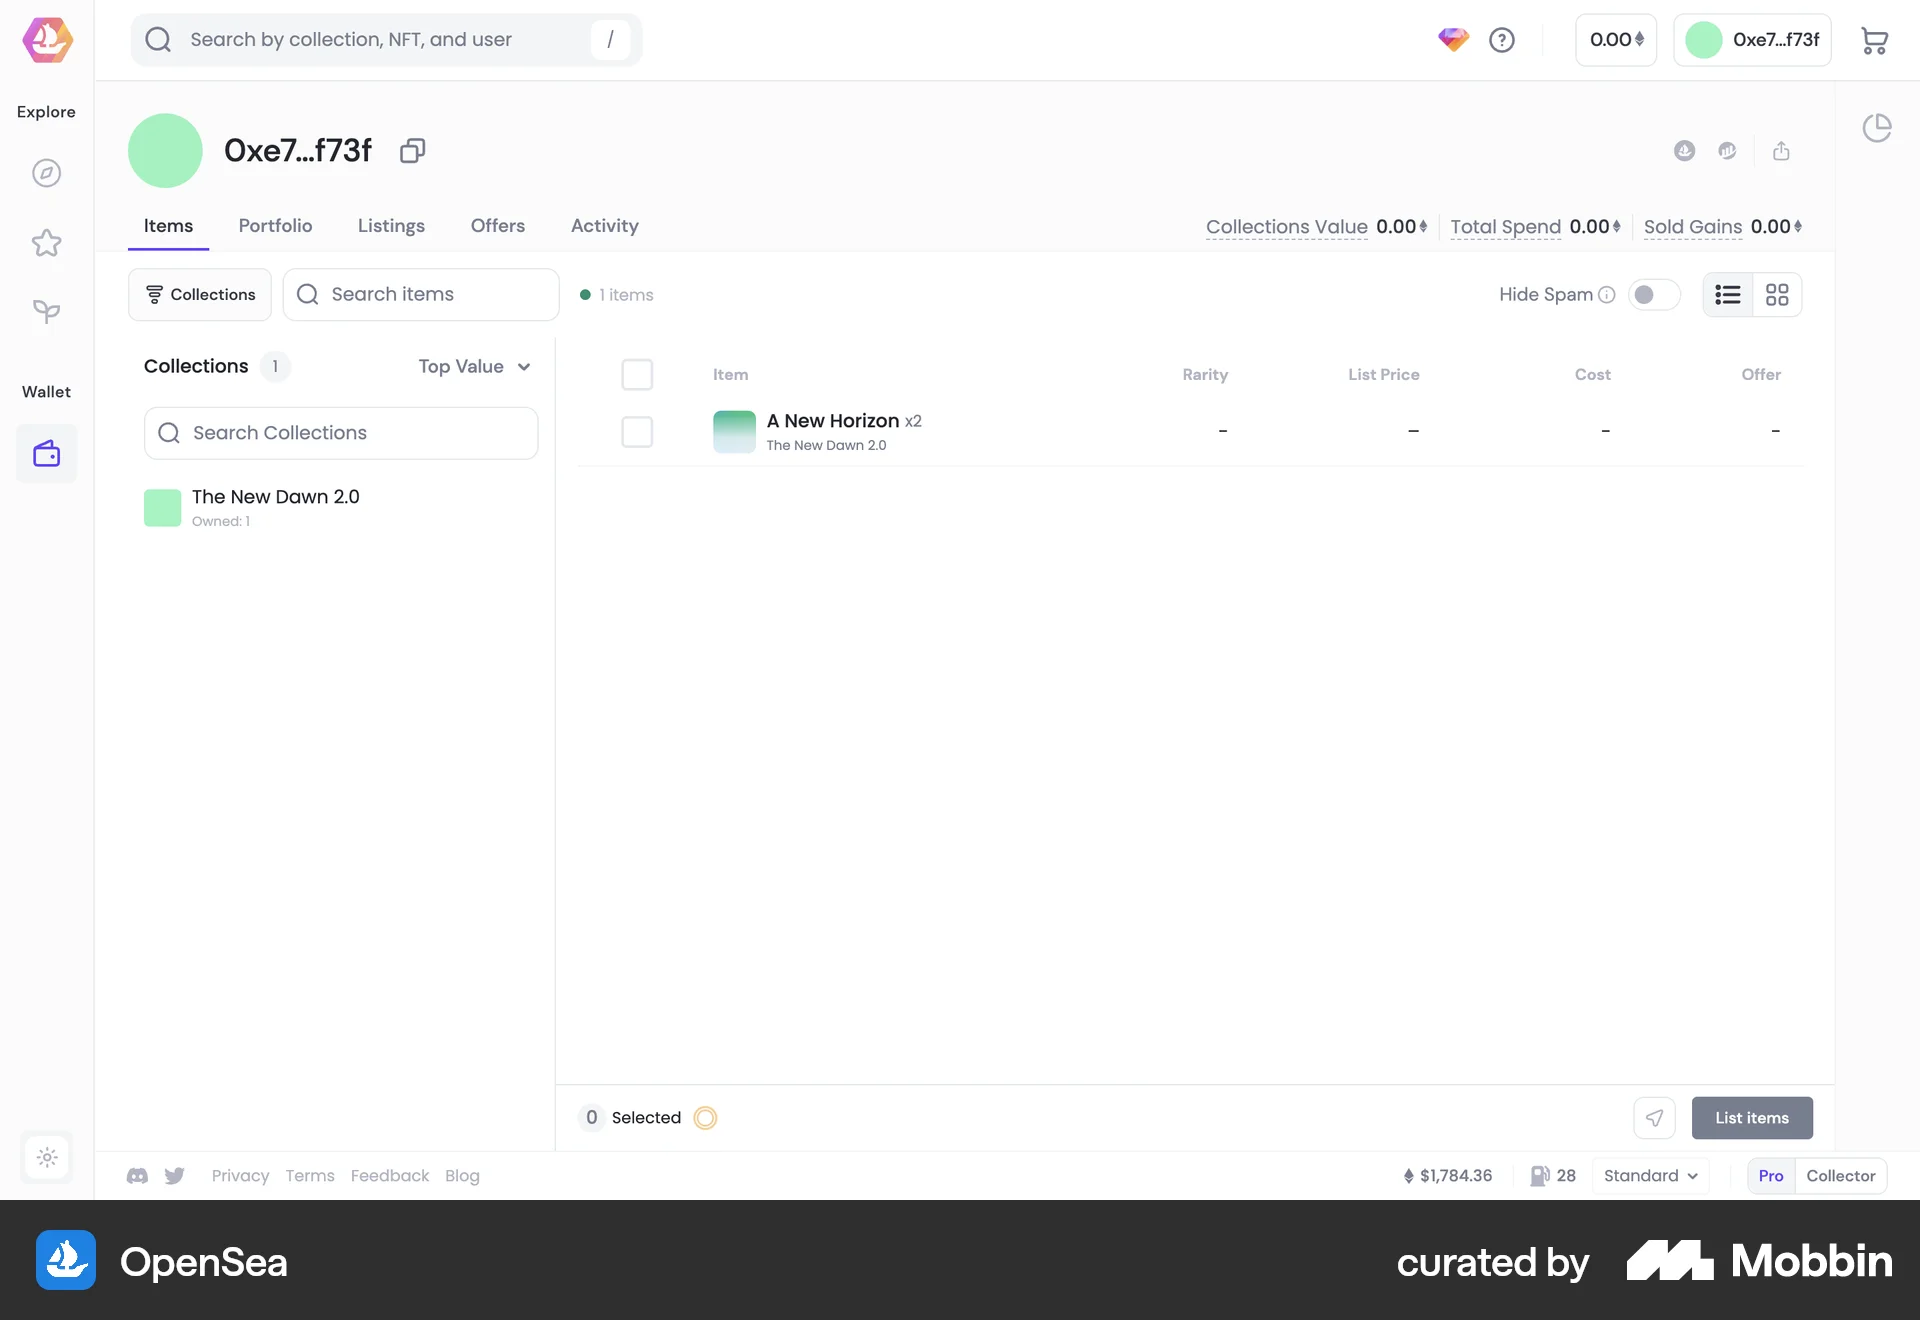Open the Explore compass icon in the sidebar
Screen dimensions: 1920x1320
(x=46, y=172)
